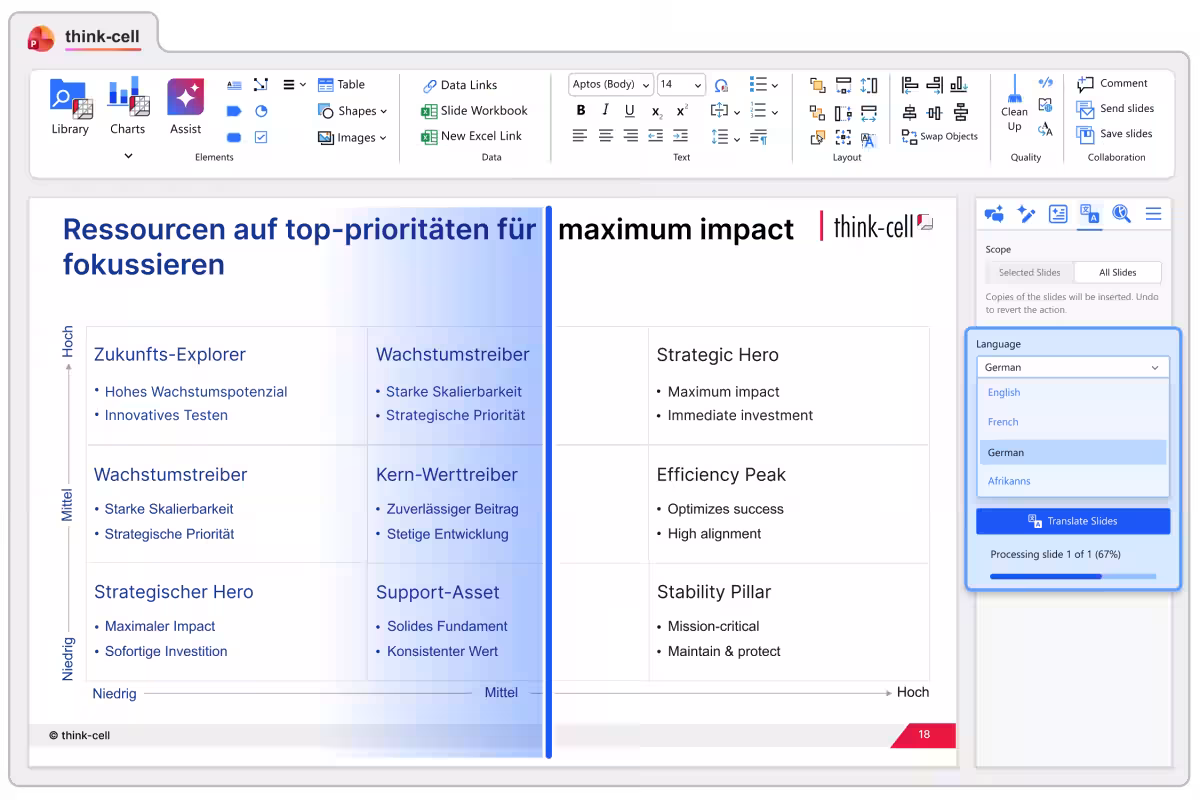The image size is (1200, 800).
Task: Run Clean Up tool
Action: 1014,103
